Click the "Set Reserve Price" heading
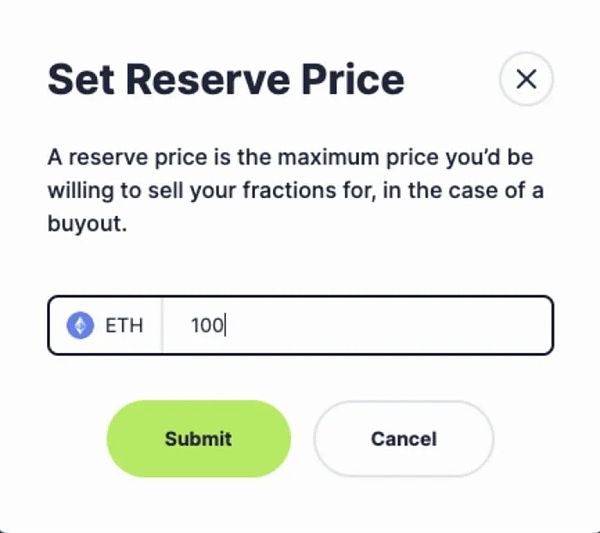The width and height of the screenshot is (600, 533). click(x=226, y=79)
